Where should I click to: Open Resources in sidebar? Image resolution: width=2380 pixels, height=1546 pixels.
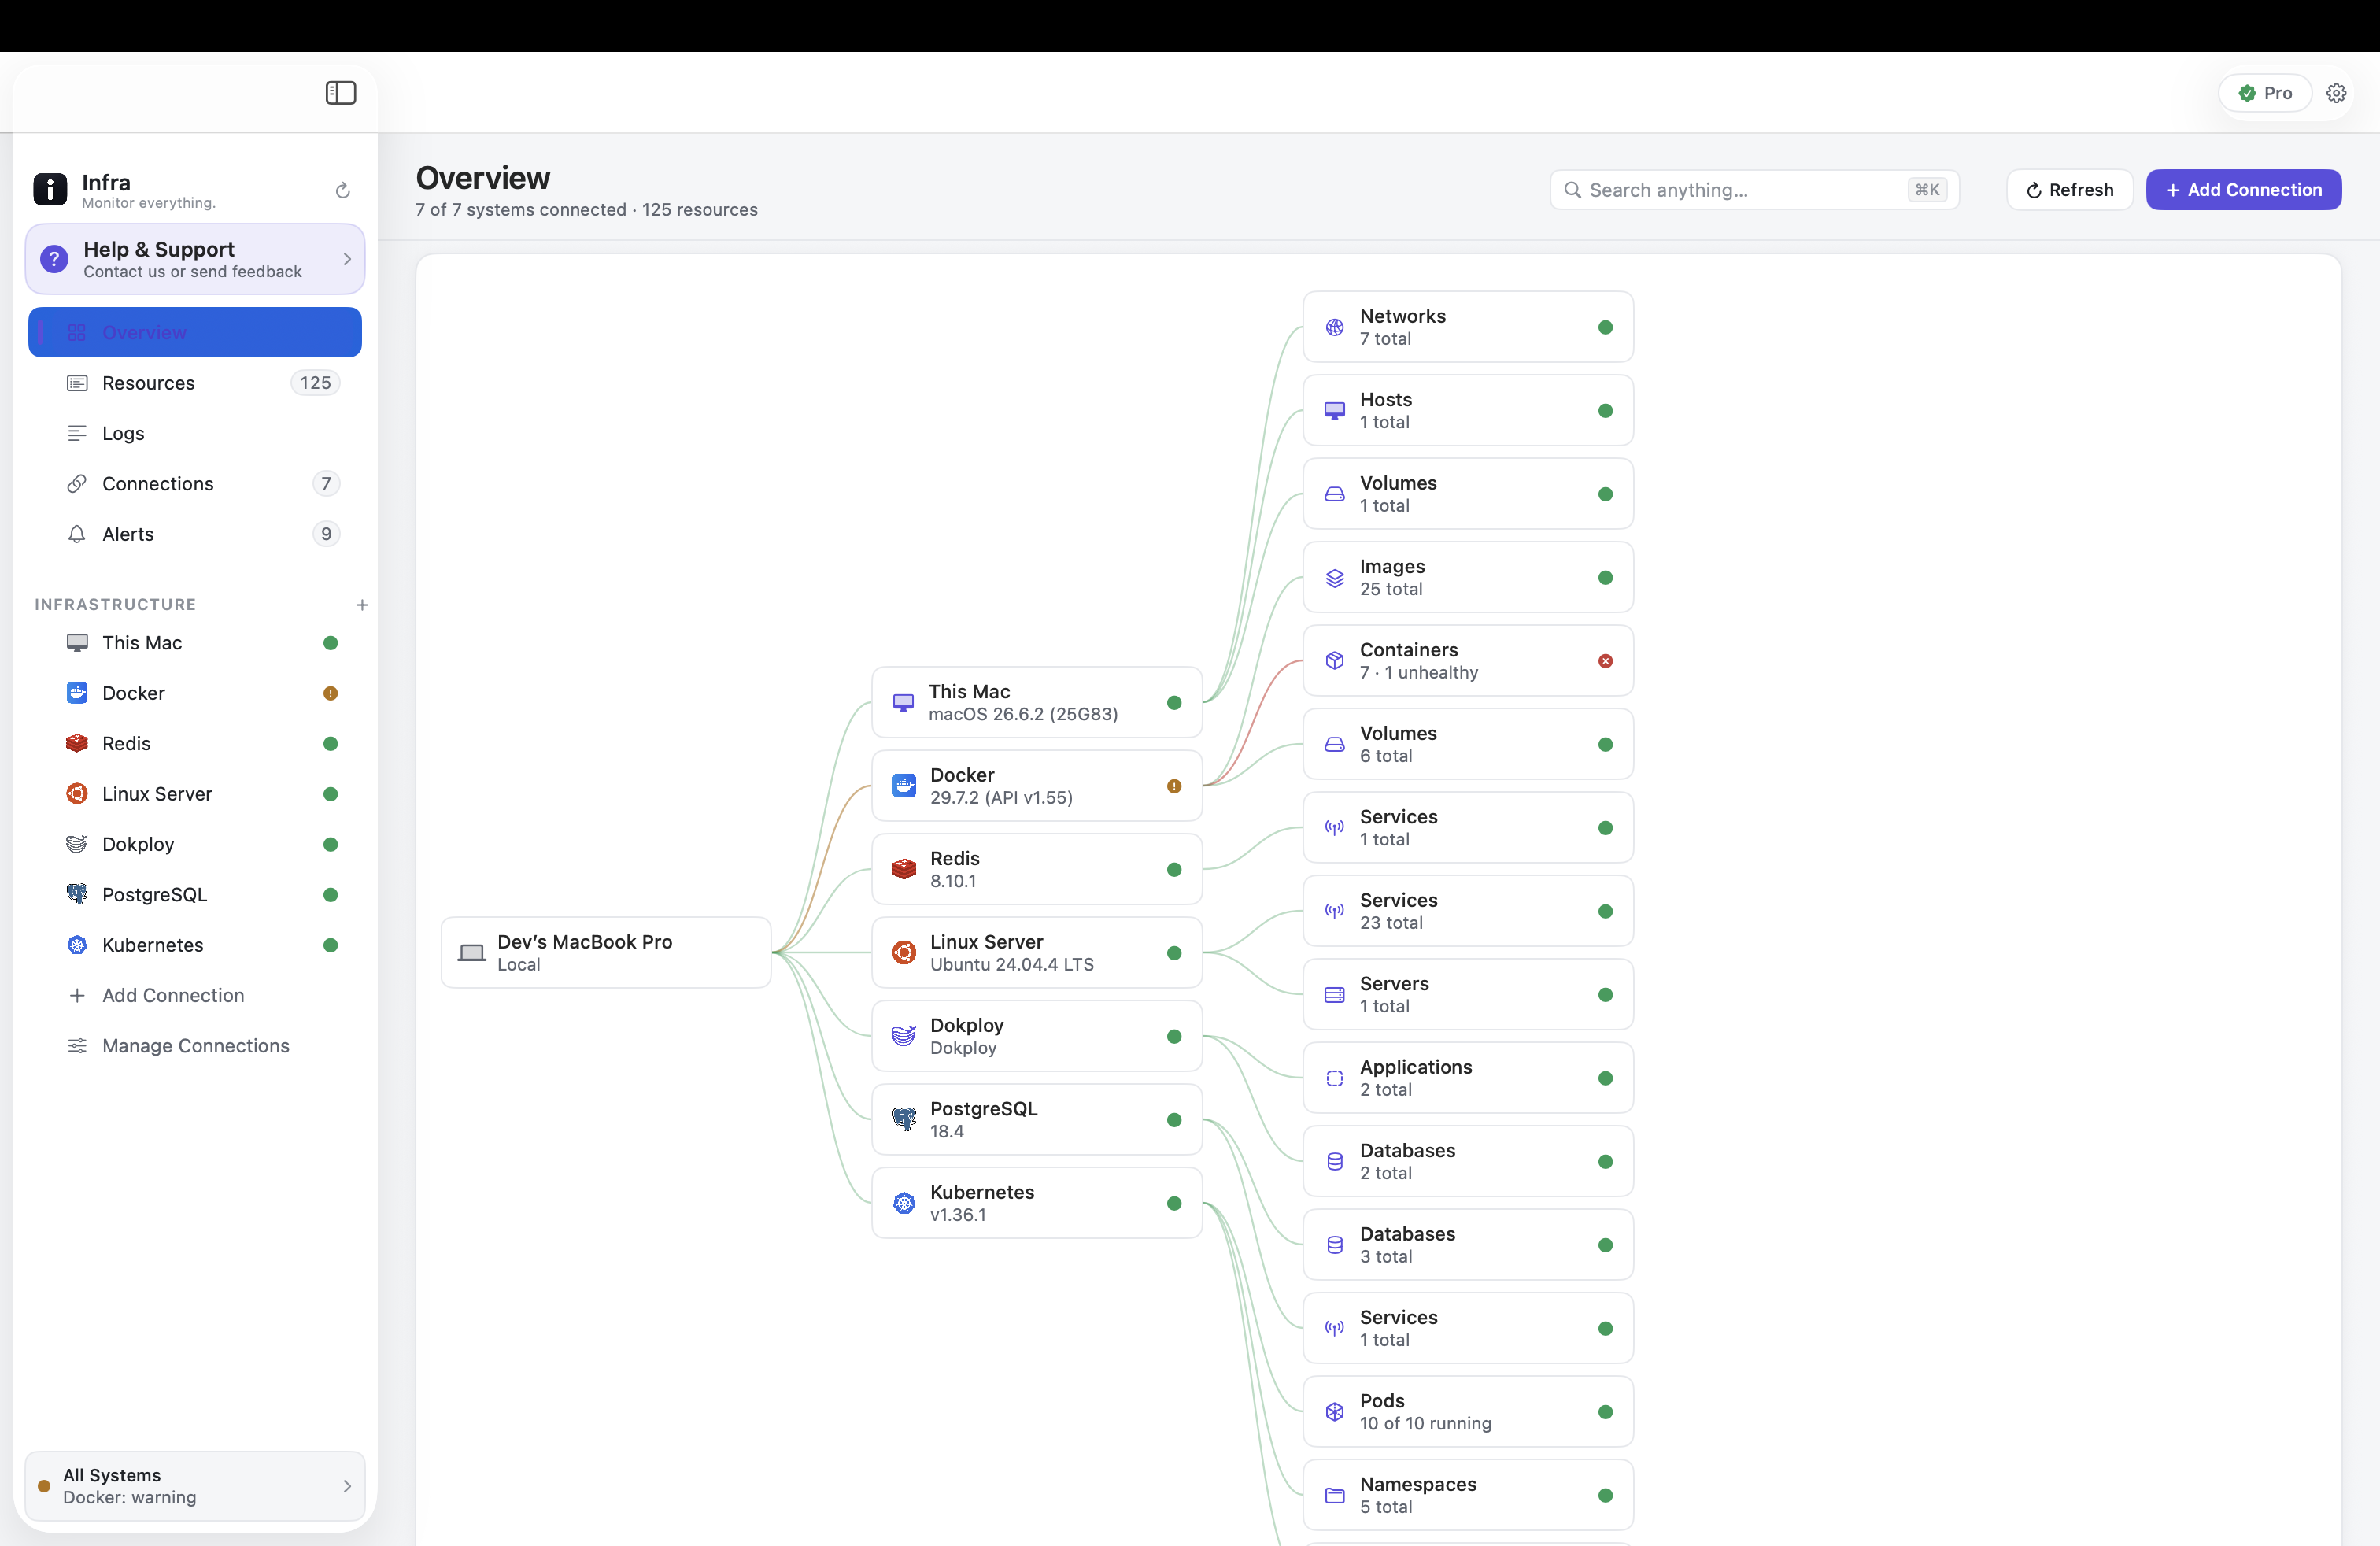pyautogui.click(x=195, y=383)
